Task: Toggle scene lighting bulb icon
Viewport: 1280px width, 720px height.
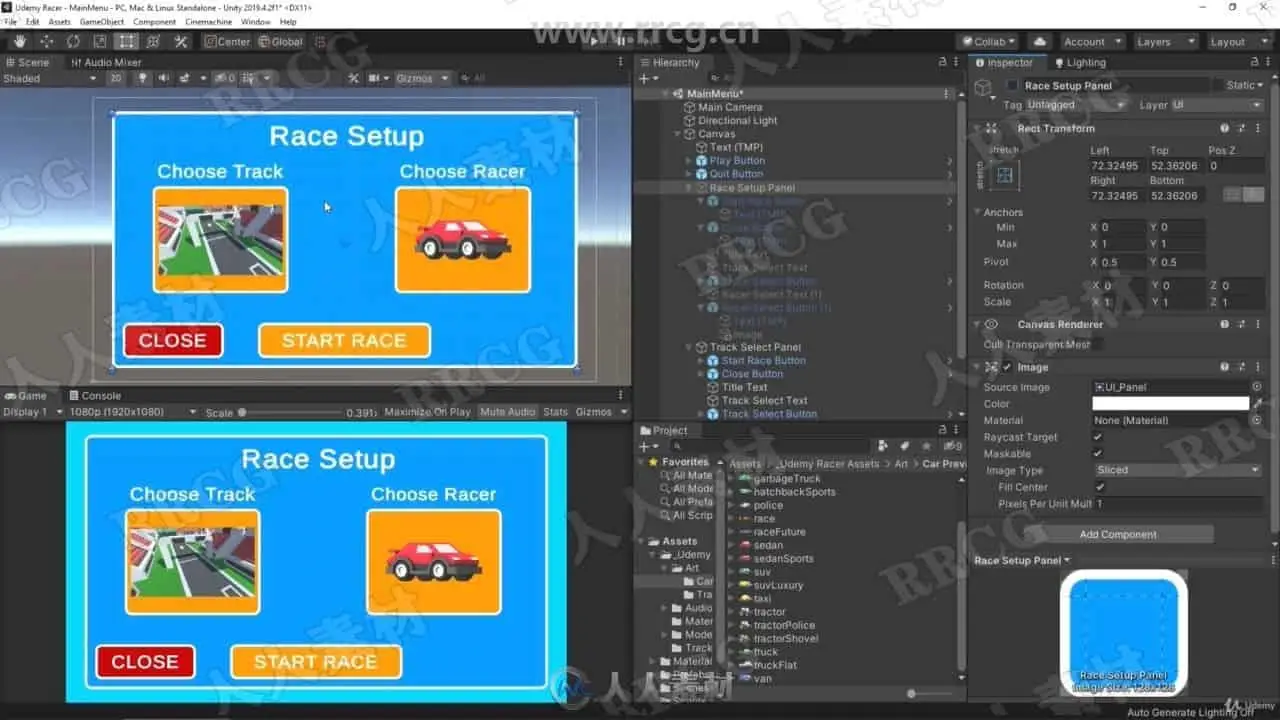Action: [142, 78]
